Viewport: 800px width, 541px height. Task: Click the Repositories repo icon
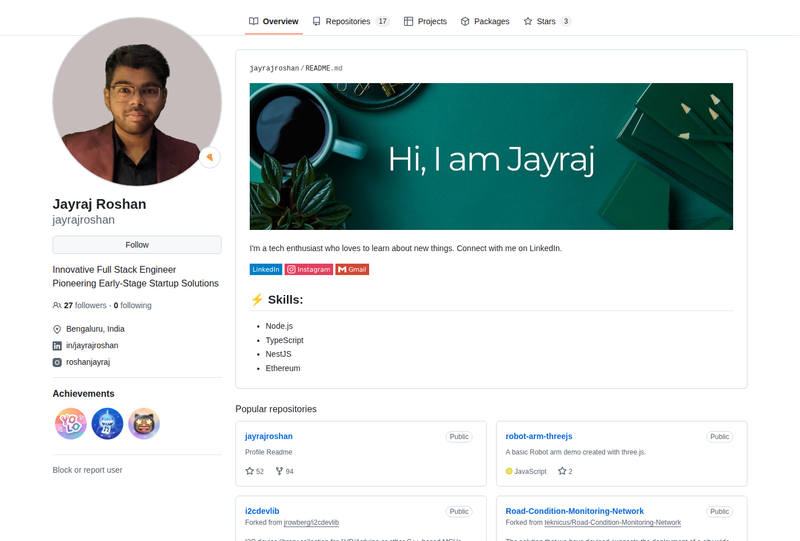pos(317,21)
